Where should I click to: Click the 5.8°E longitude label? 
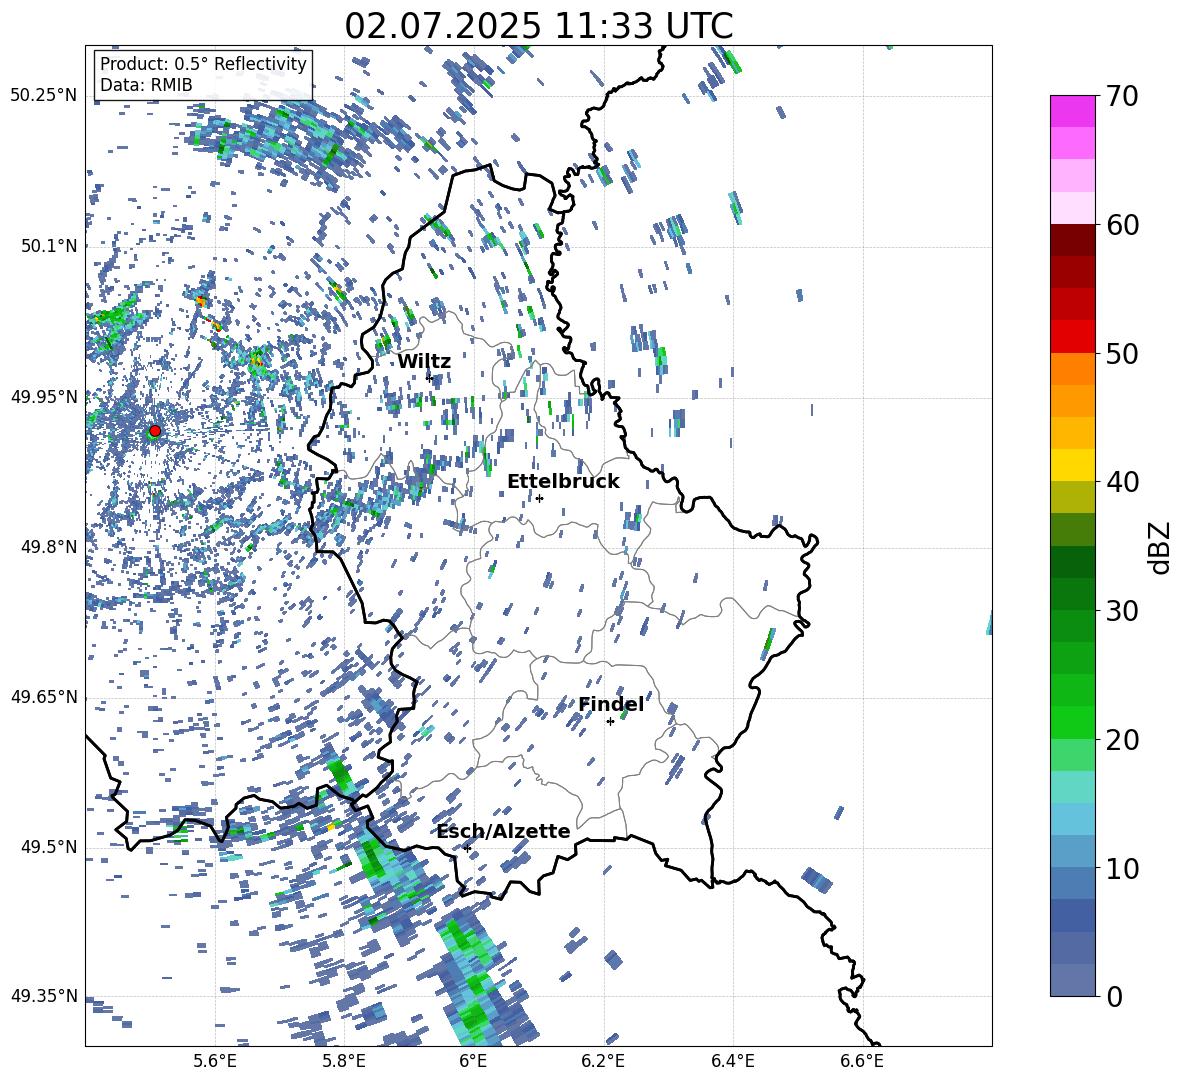click(344, 1061)
